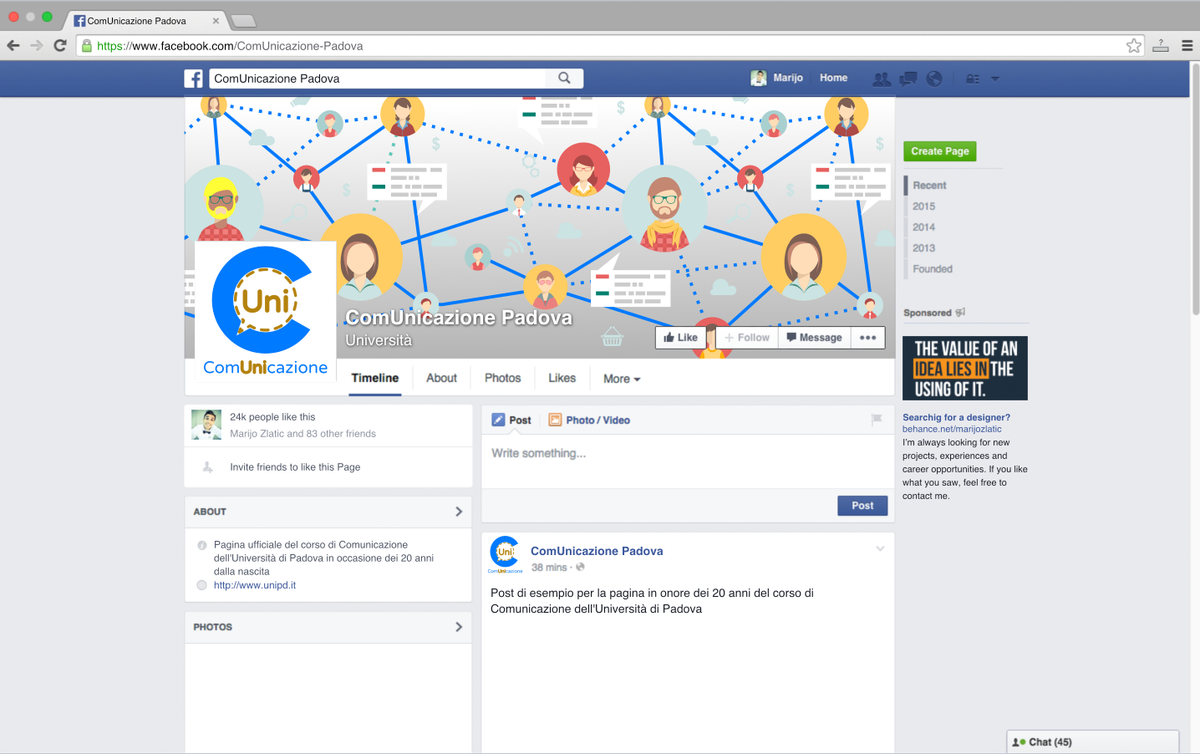
Task: Click the flag icon in the post composer
Action: [x=876, y=420]
